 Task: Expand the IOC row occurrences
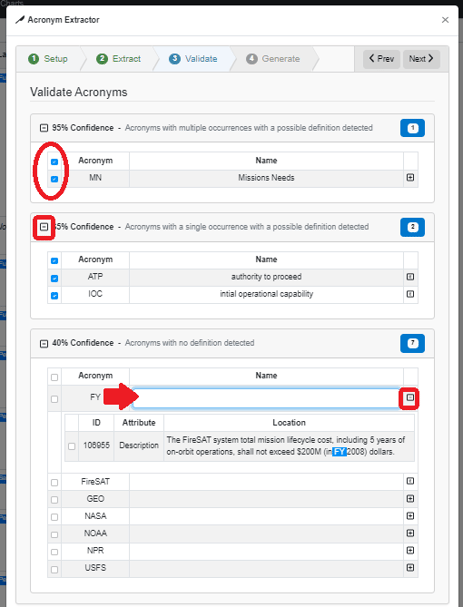click(x=410, y=294)
